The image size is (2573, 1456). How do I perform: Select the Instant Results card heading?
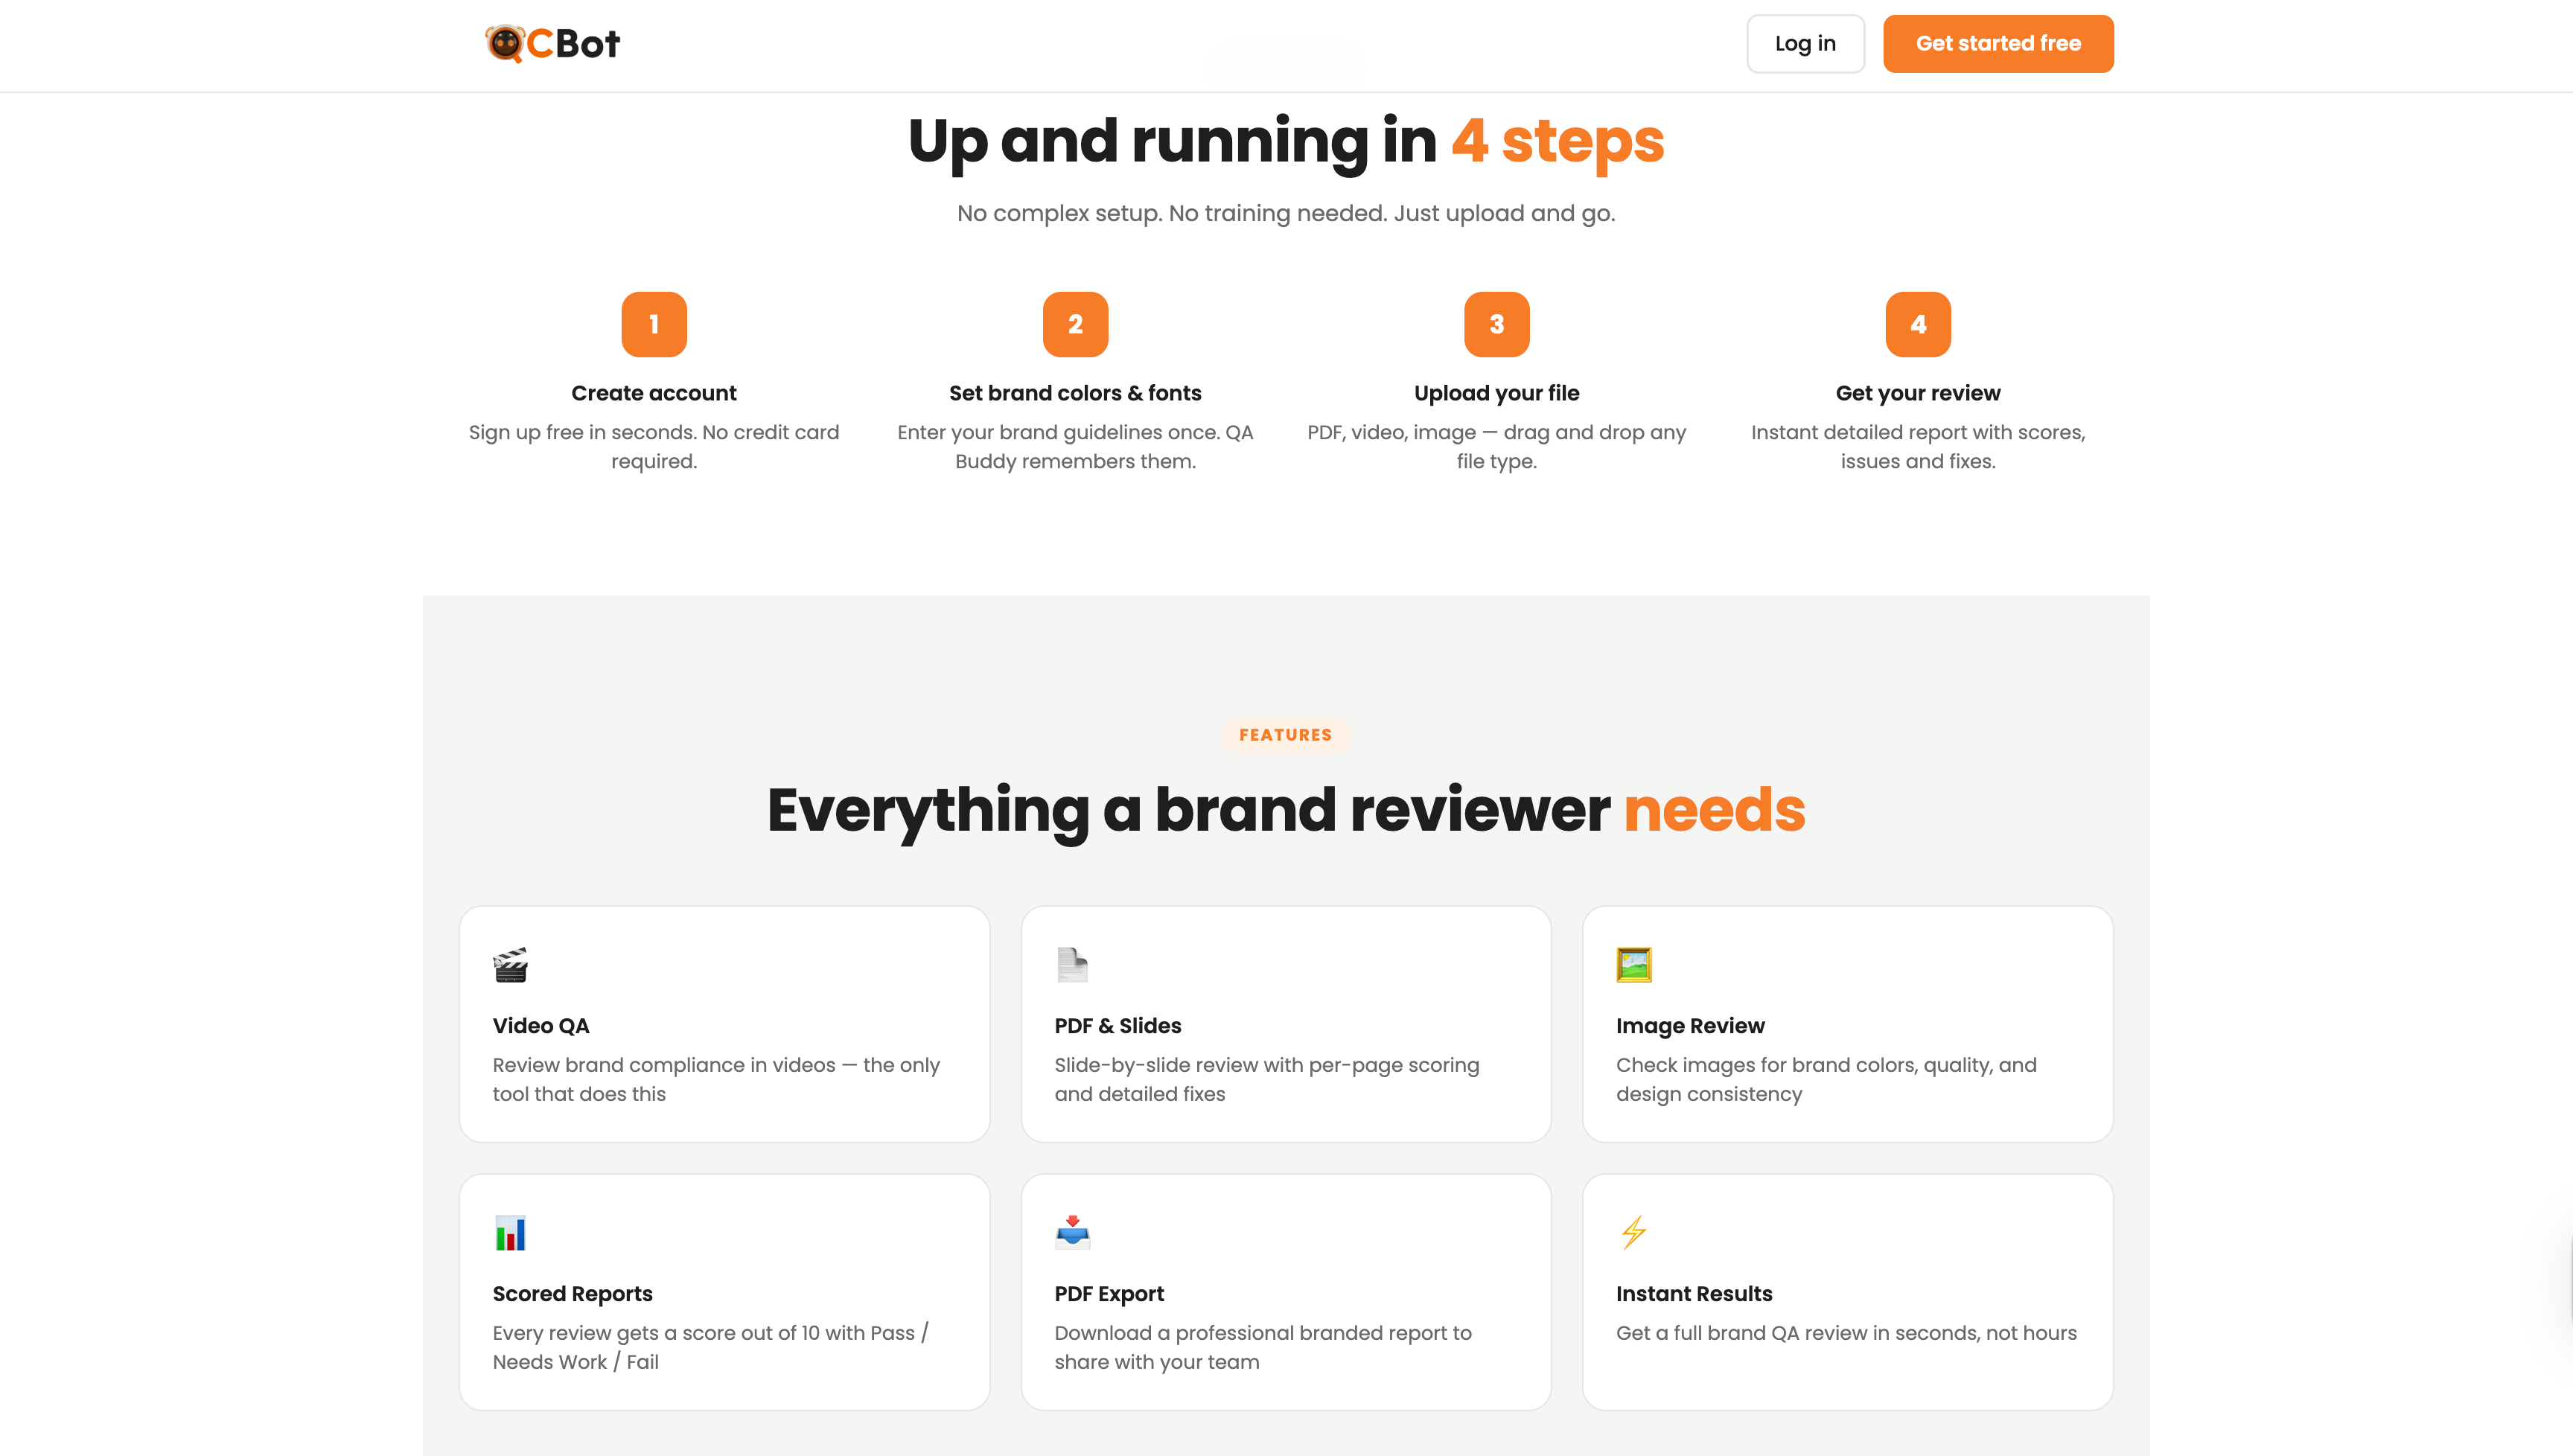(x=1694, y=1294)
